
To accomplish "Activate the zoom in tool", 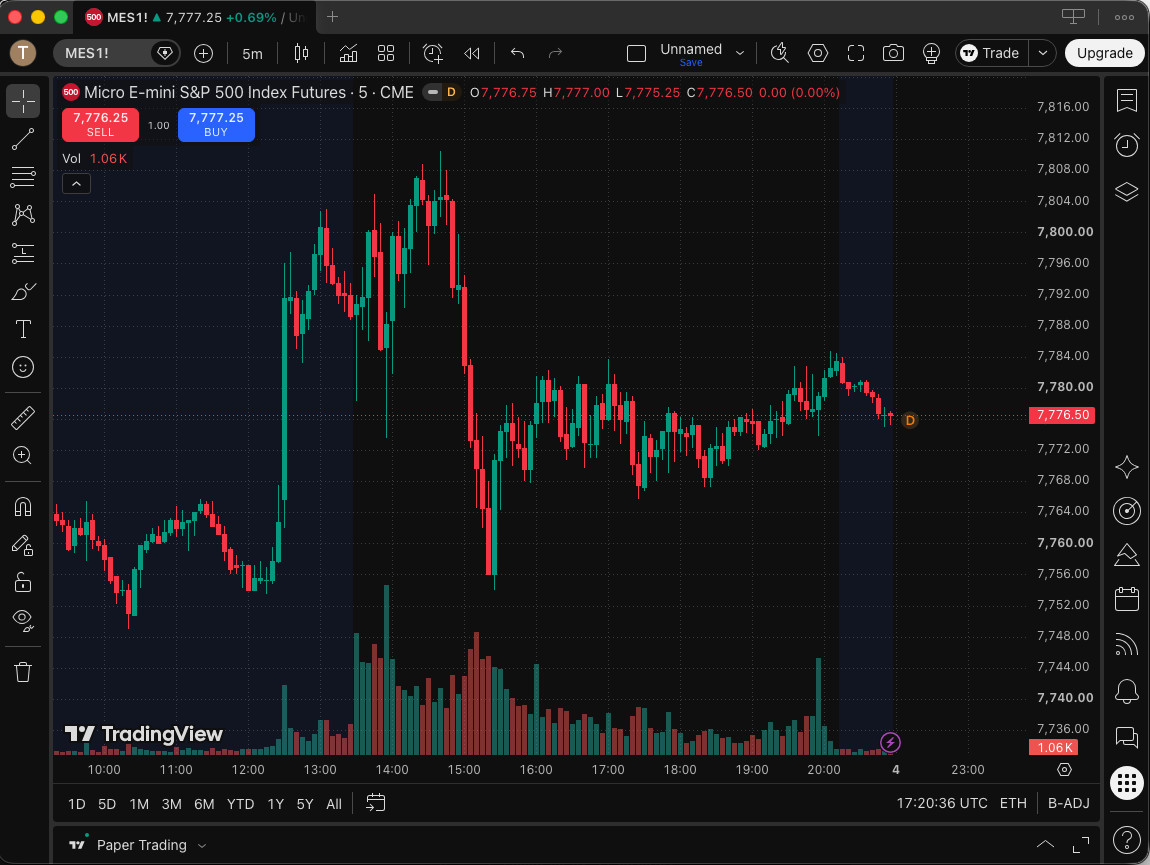I will tap(23, 456).
